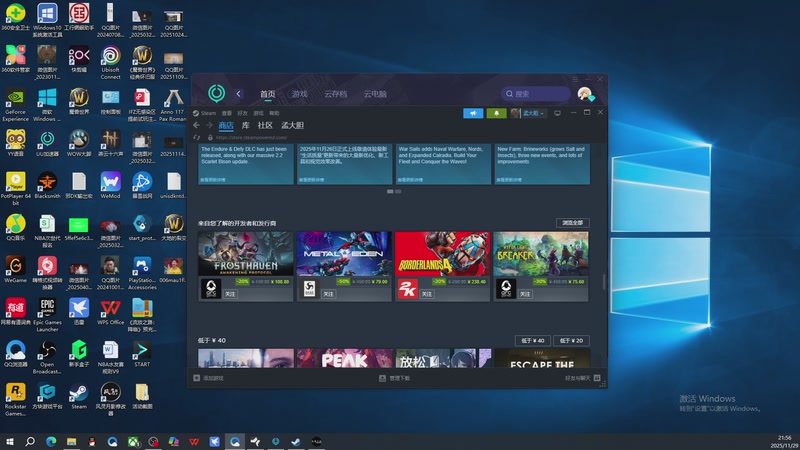Open the 云存档 tab in the UU window

click(x=336, y=94)
